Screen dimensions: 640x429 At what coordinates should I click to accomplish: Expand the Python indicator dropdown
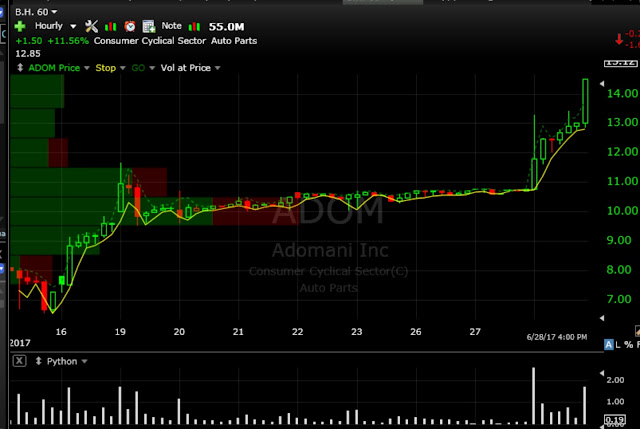tap(84, 362)
